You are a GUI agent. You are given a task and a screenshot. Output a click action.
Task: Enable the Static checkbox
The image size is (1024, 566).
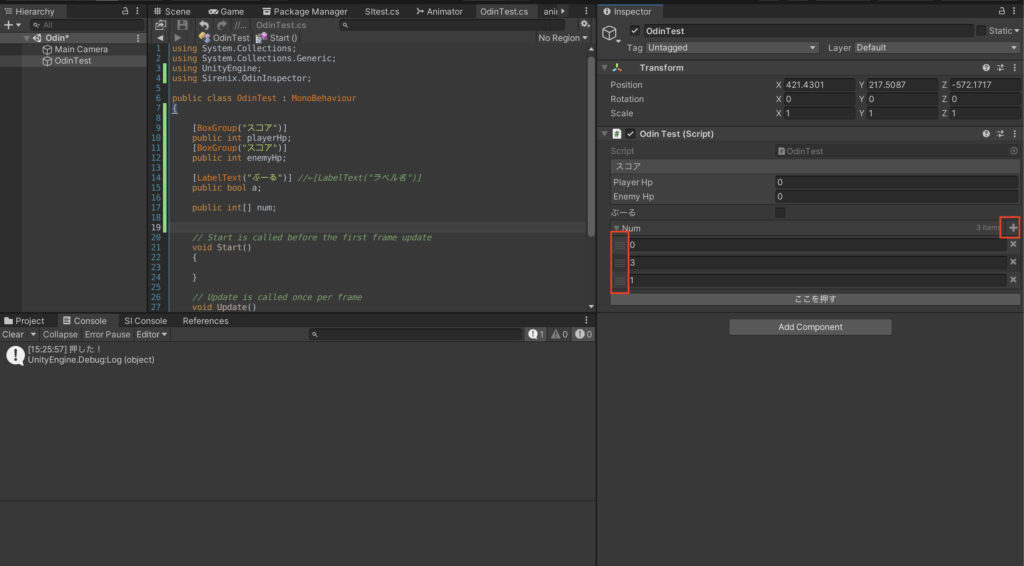pyautogui.click(x=981, y=31)
